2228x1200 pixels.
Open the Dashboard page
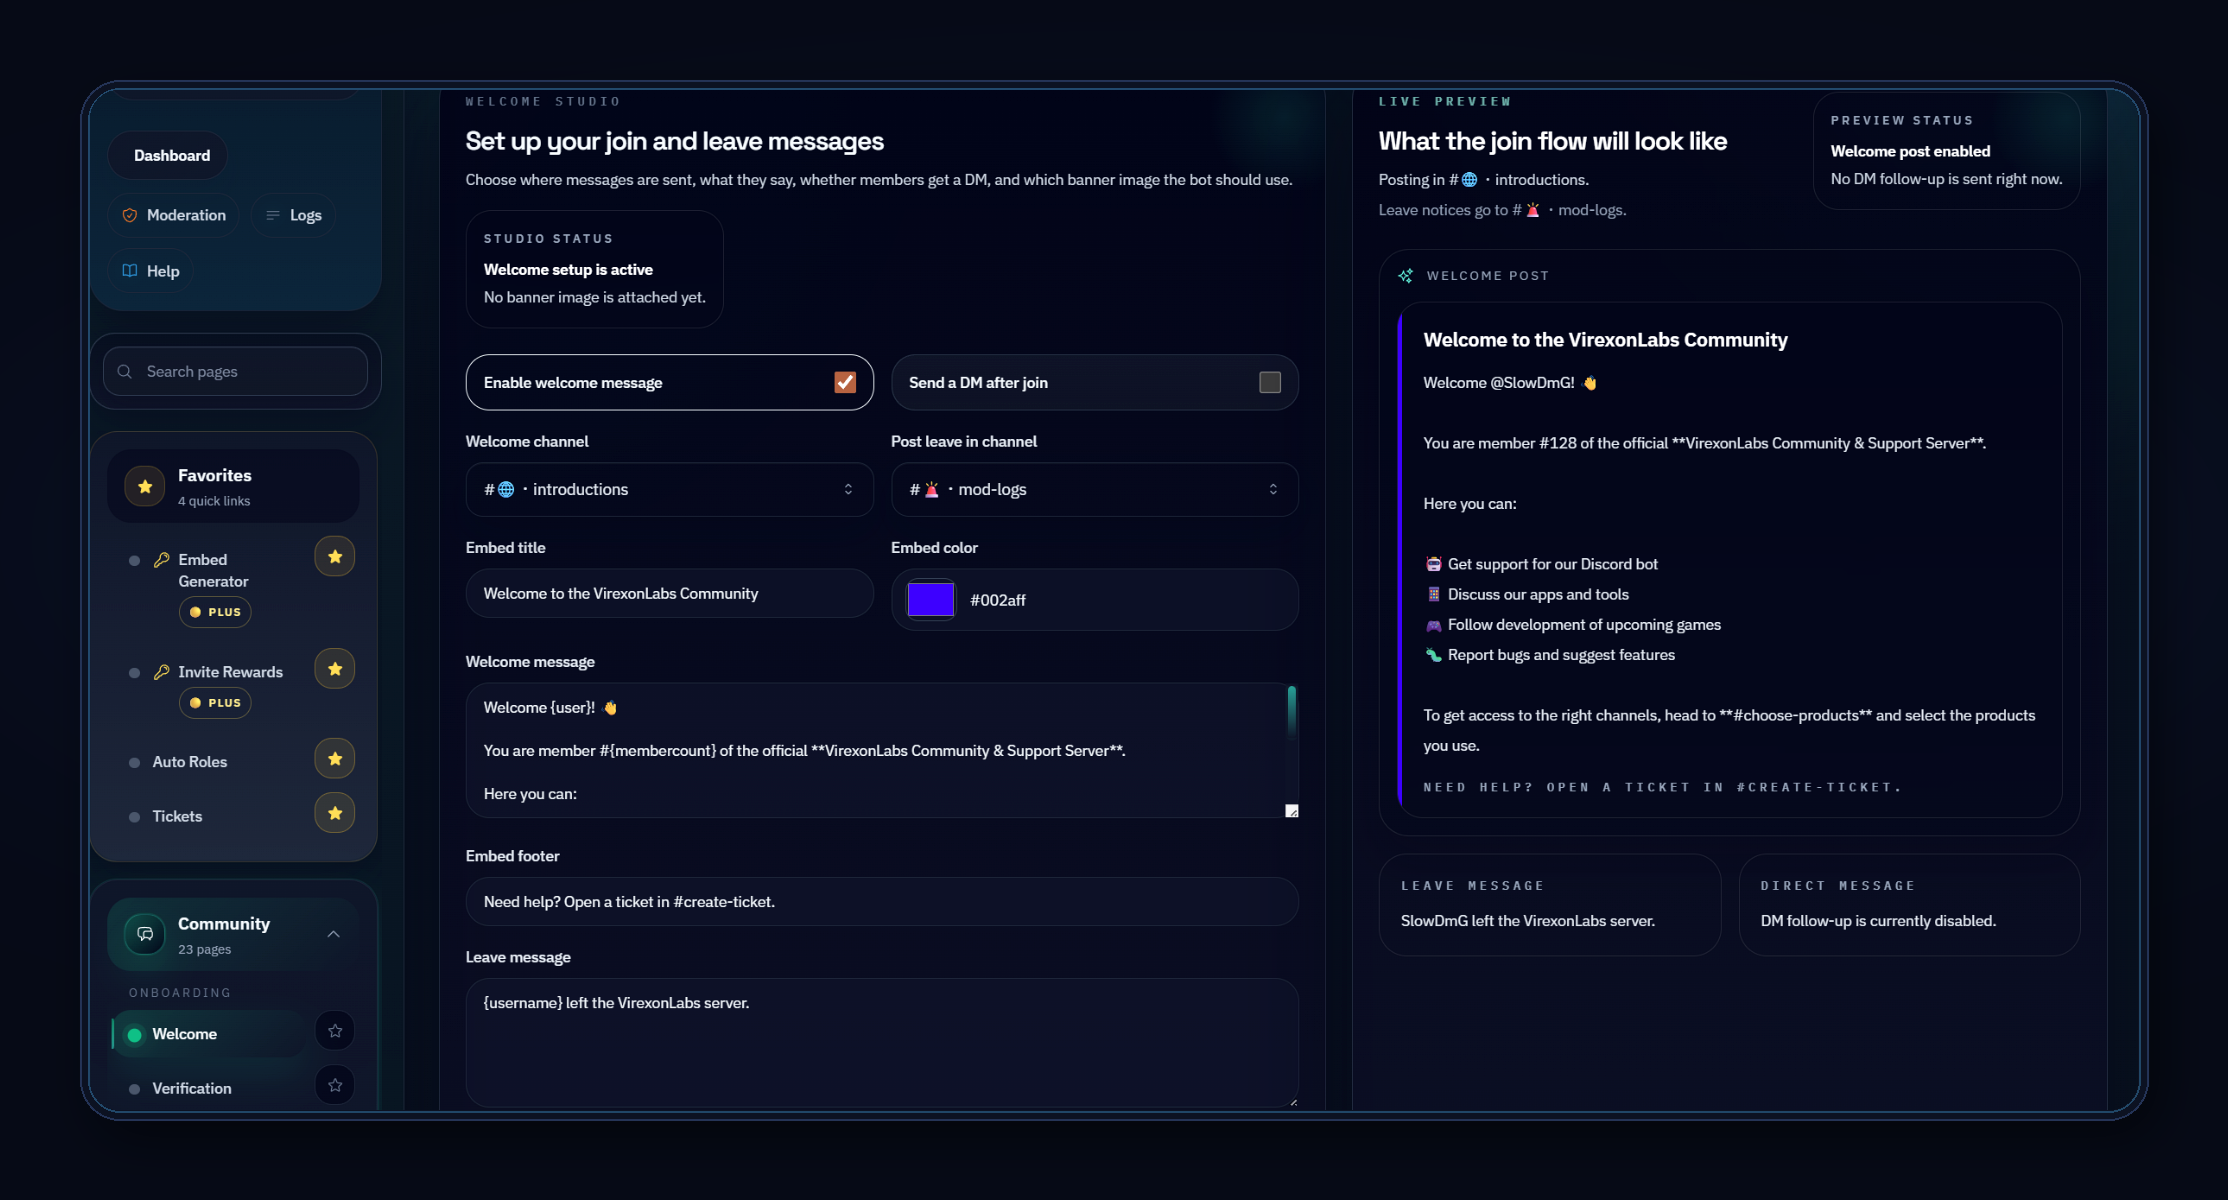[168, 155]
